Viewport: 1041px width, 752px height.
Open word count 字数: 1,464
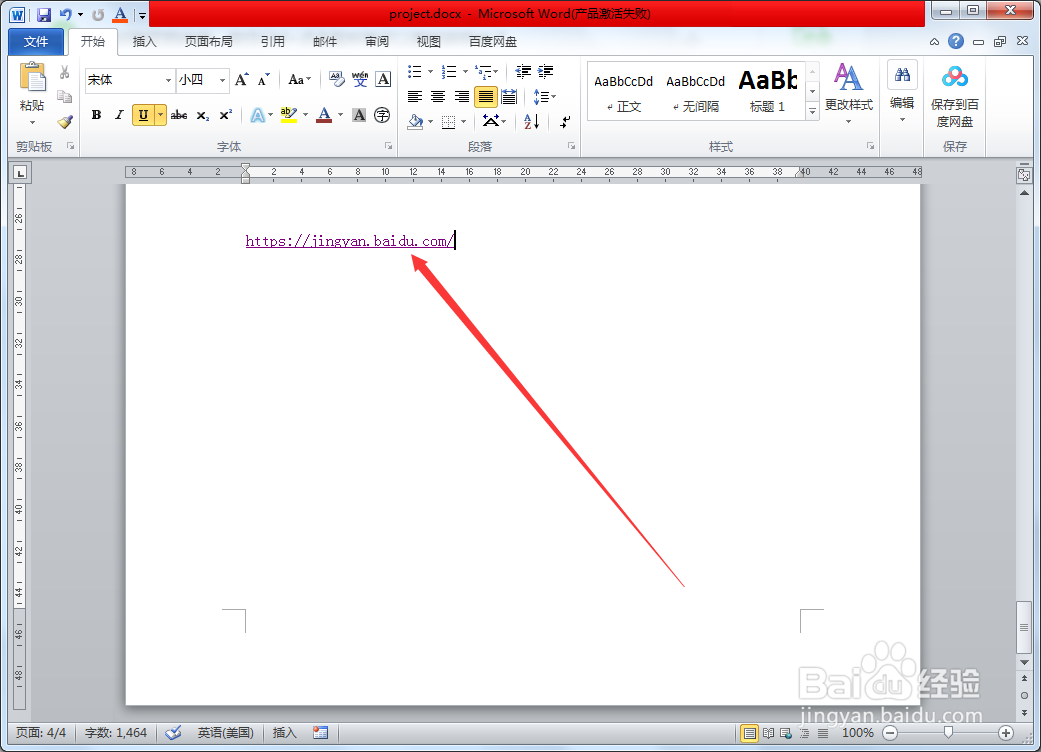point(116,733)
